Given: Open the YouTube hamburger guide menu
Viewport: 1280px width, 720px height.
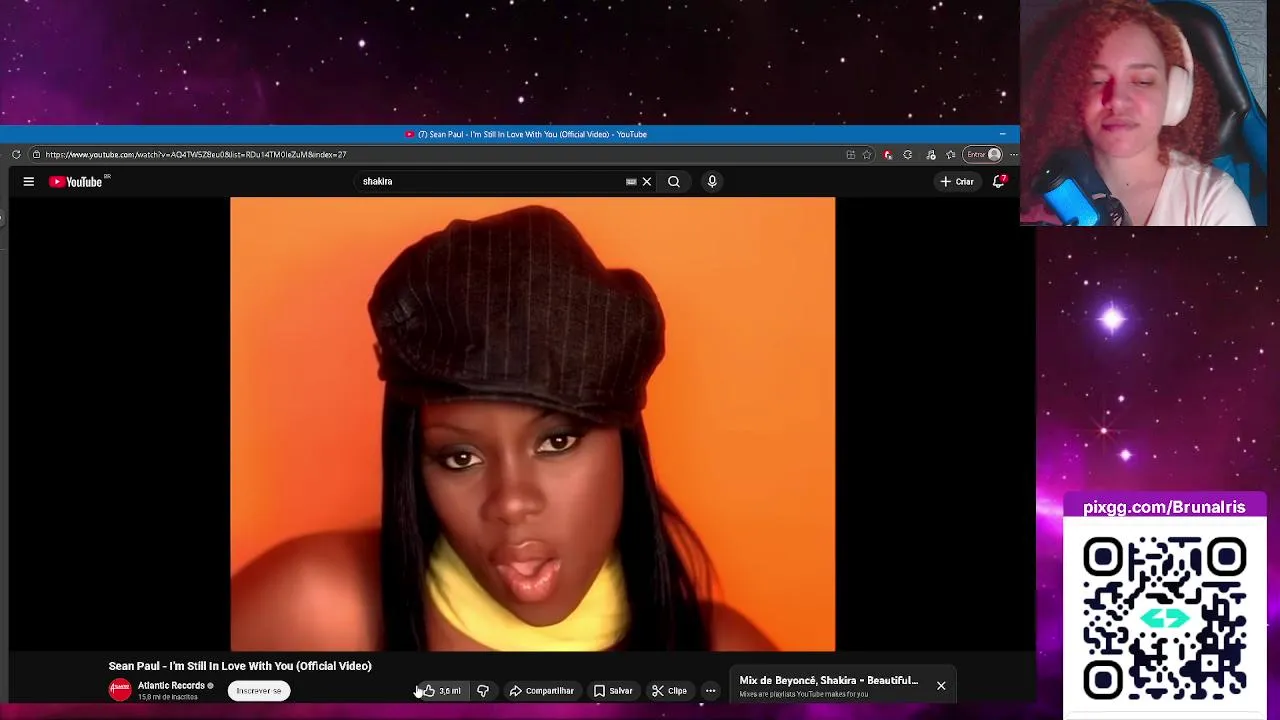Looking at the screenshot, I should coord(28,181).
